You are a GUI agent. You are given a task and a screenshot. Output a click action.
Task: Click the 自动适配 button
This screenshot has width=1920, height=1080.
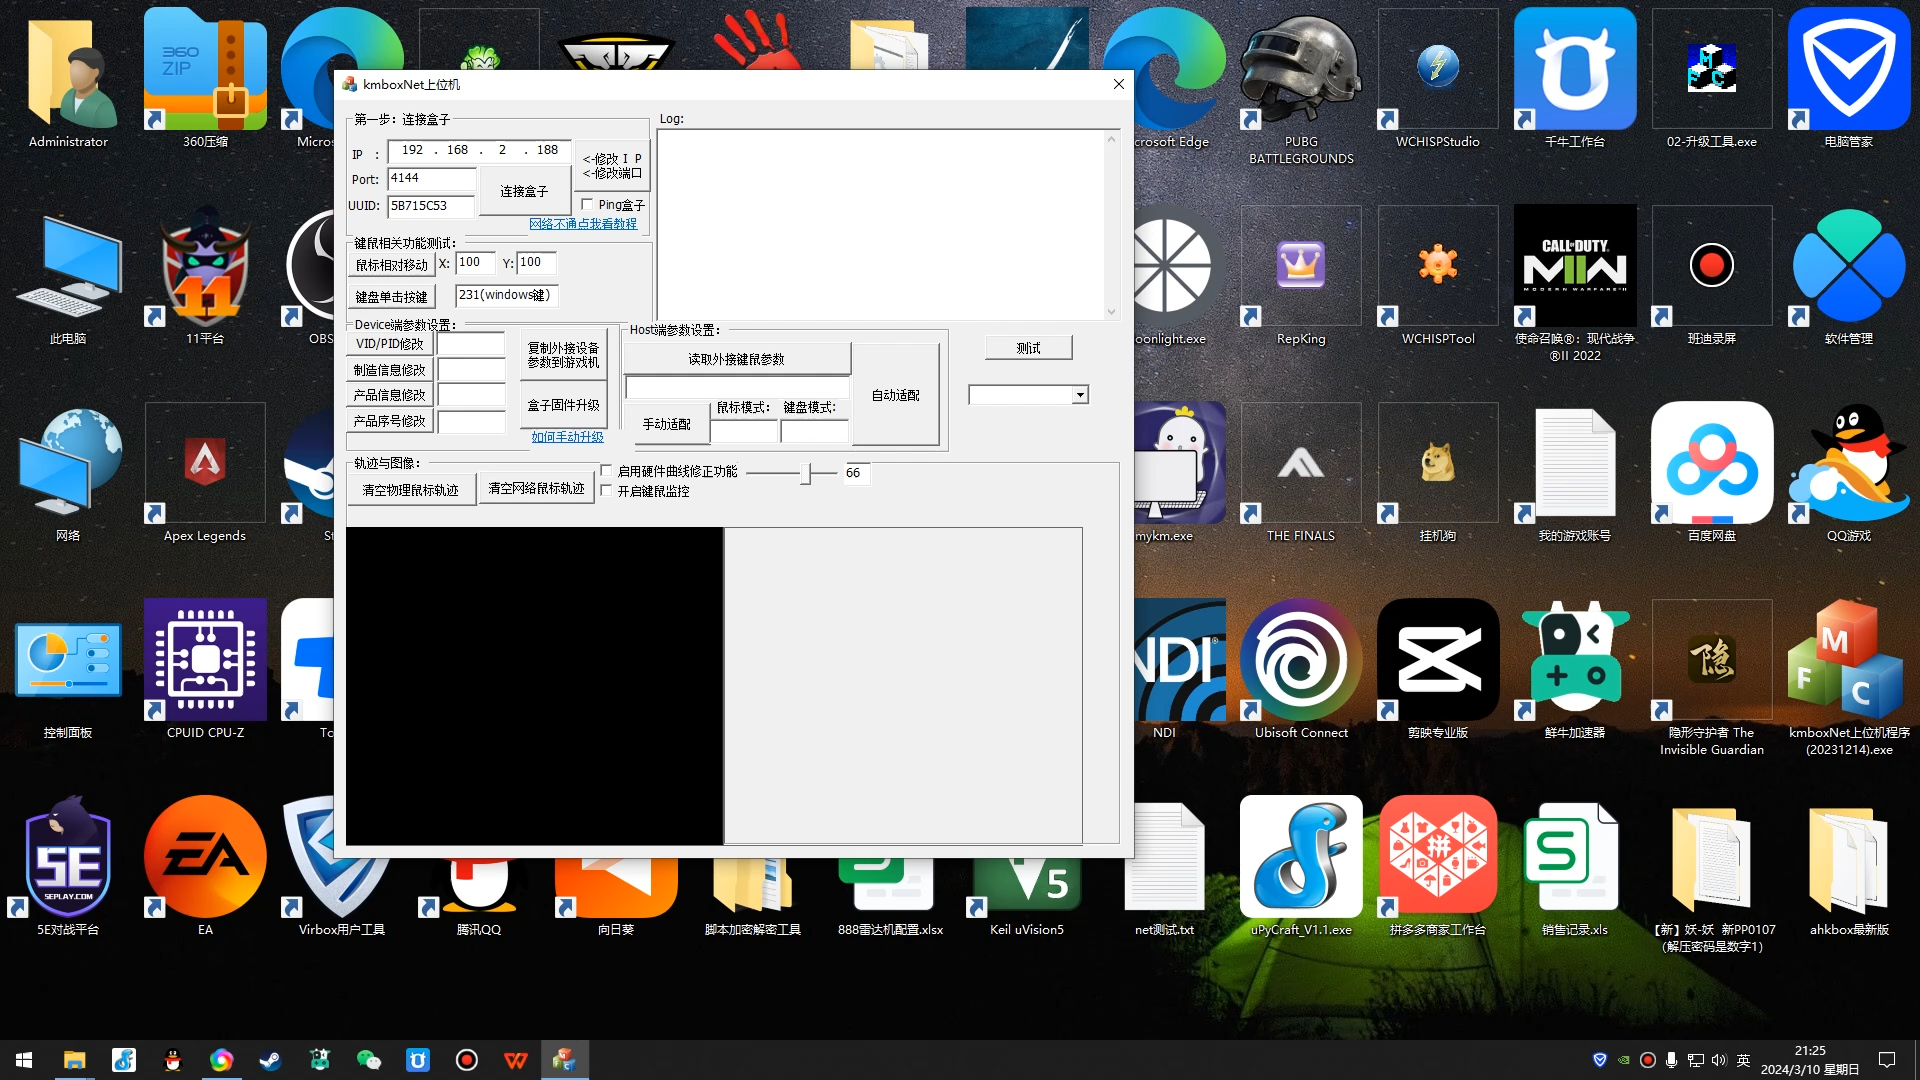pyautogui.click(x=895, y=395)
